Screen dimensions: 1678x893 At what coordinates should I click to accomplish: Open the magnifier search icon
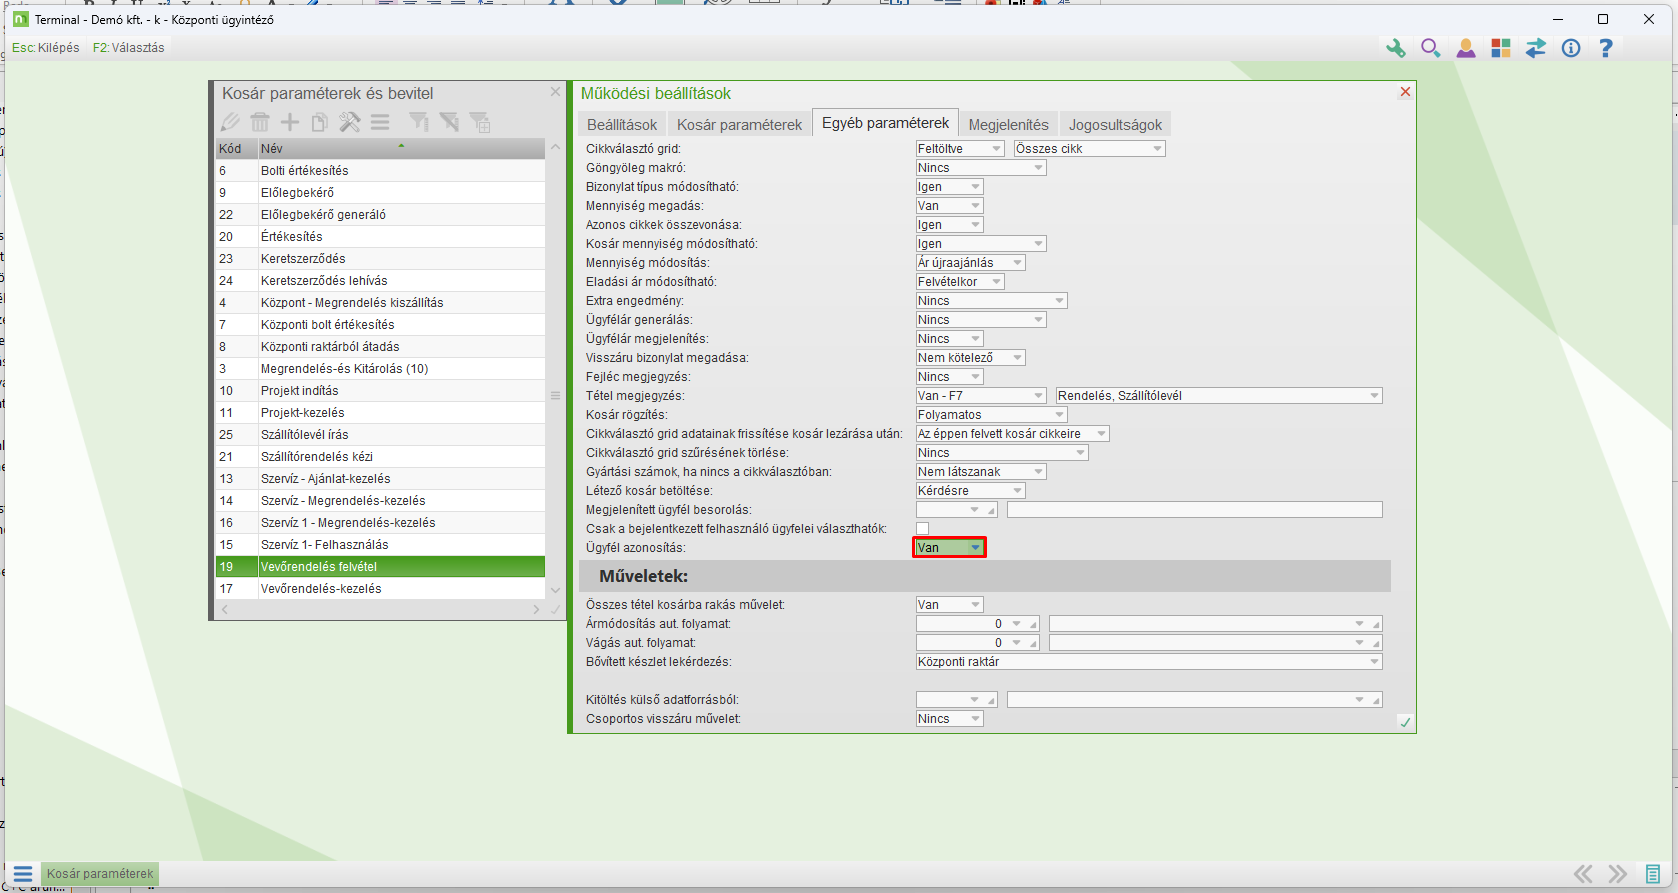coord(1430,48)
